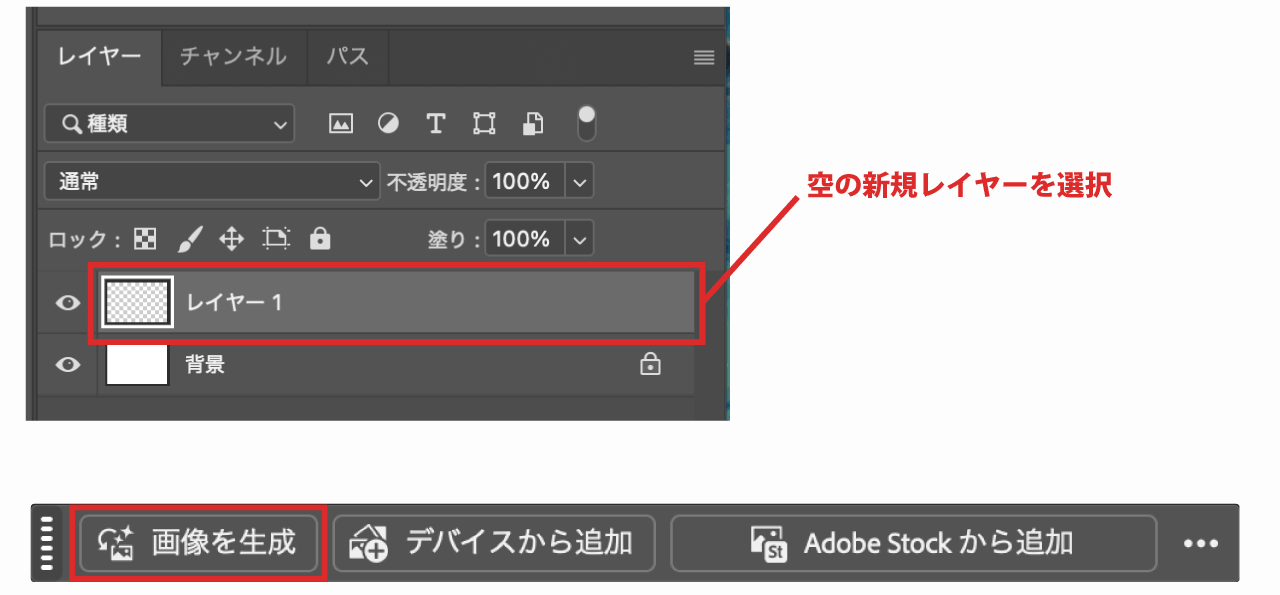Lock transparent pixels checkerboard icon
The image size is (1280, 595).
[x=146, y=239]
